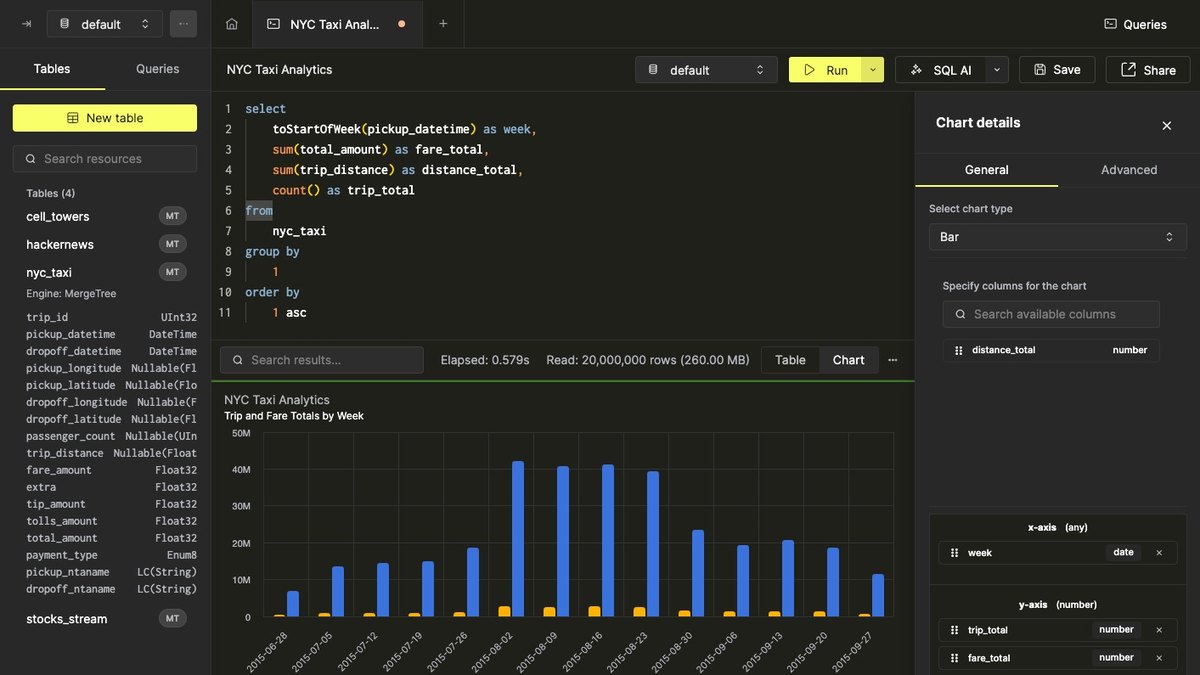This screenshot has height=675, width=1200.
Task: Focus the Search available columns field
Action: pyautogui.click(x=1051, y=314)
